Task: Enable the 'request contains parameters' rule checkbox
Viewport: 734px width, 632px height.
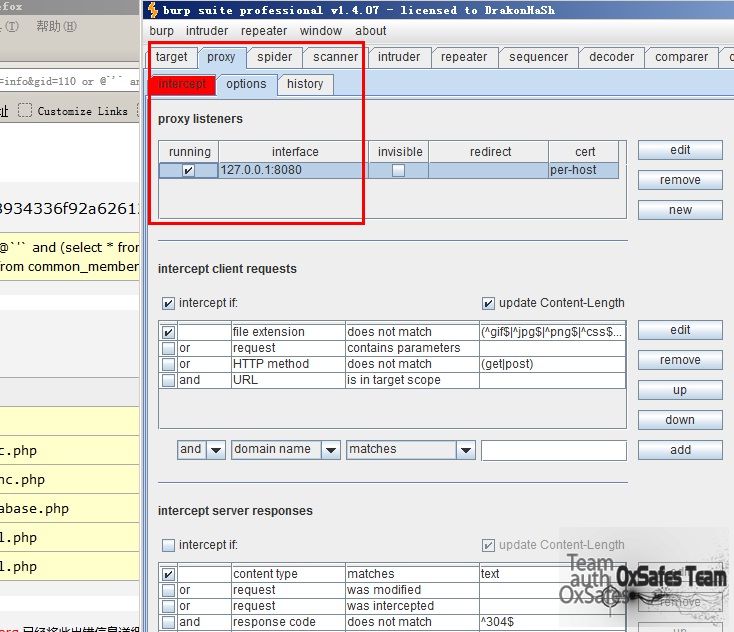Action: [x=168, y=348]
